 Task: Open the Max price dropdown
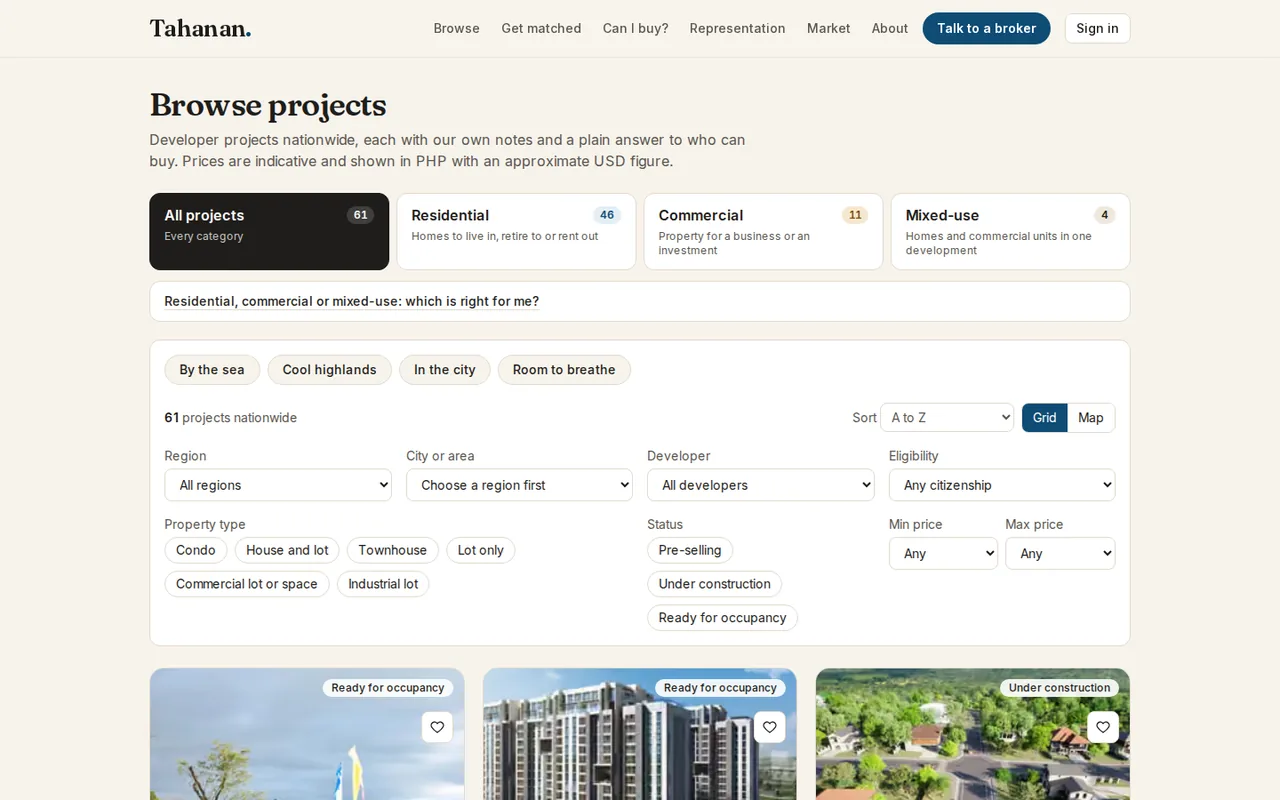[x=1060, y=553]
